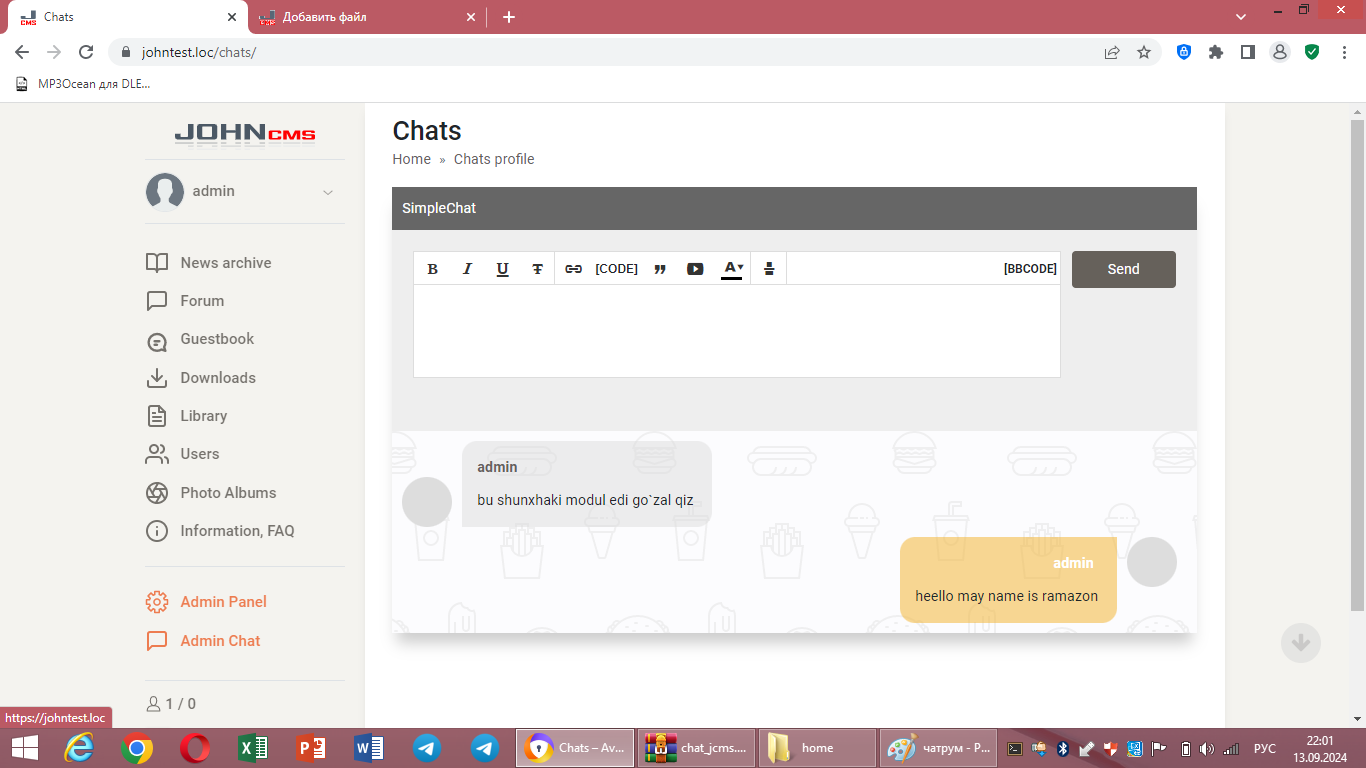Toggle the browser side panel
Viewport: 1366px width, 768px height.
(1248, 52)
